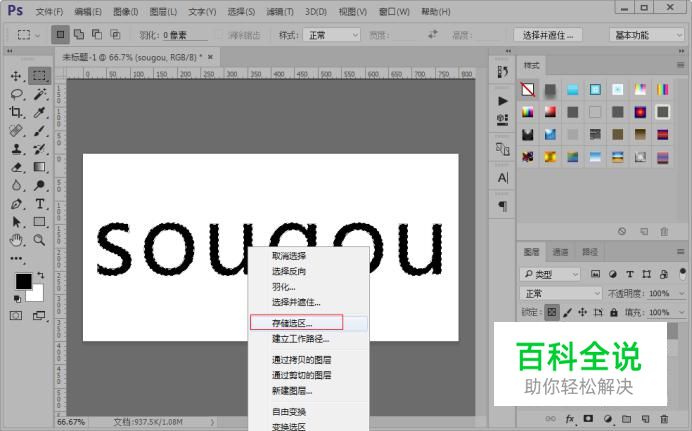Toggle Quick Mask mode
Viewport: 692px width, 431px height.
(16, 315)
